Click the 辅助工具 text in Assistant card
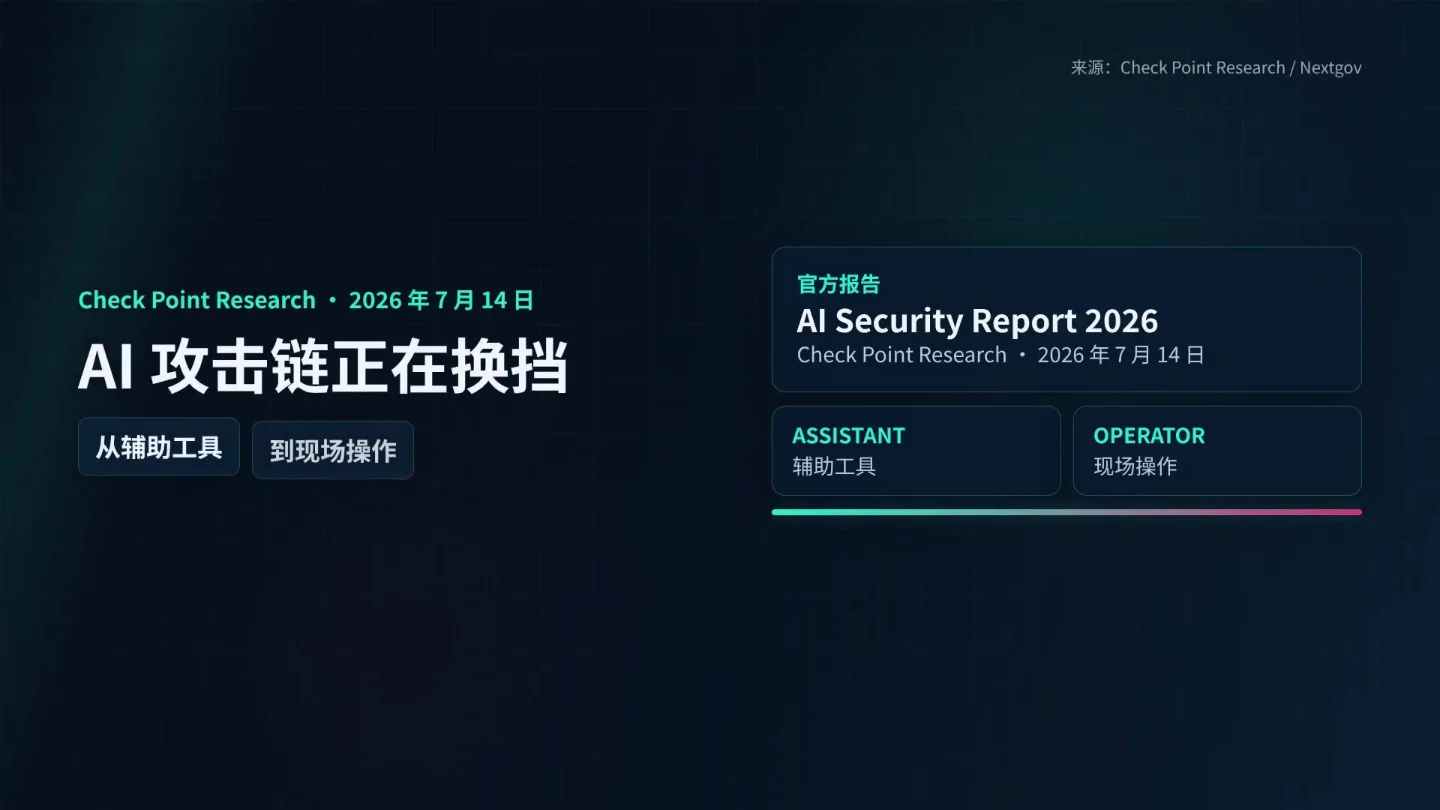The width and height of the screenshot is (1440, 810). pyautogui.click(x=834, y=466)
